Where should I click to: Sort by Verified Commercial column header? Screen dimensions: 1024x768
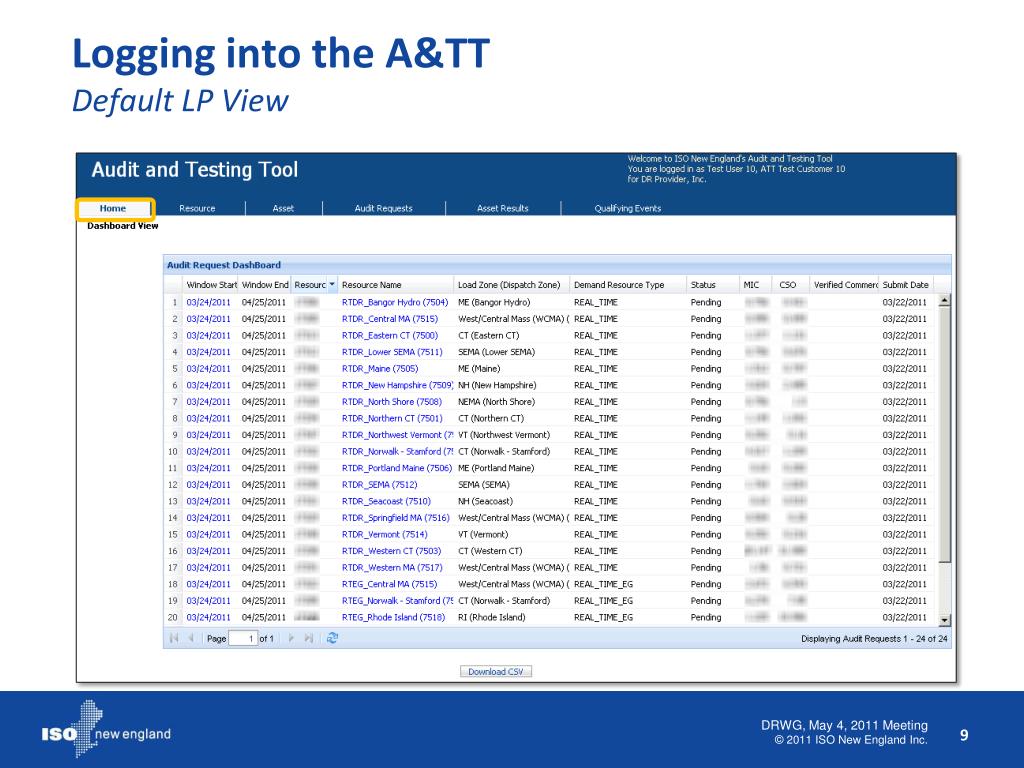point(844,285)
